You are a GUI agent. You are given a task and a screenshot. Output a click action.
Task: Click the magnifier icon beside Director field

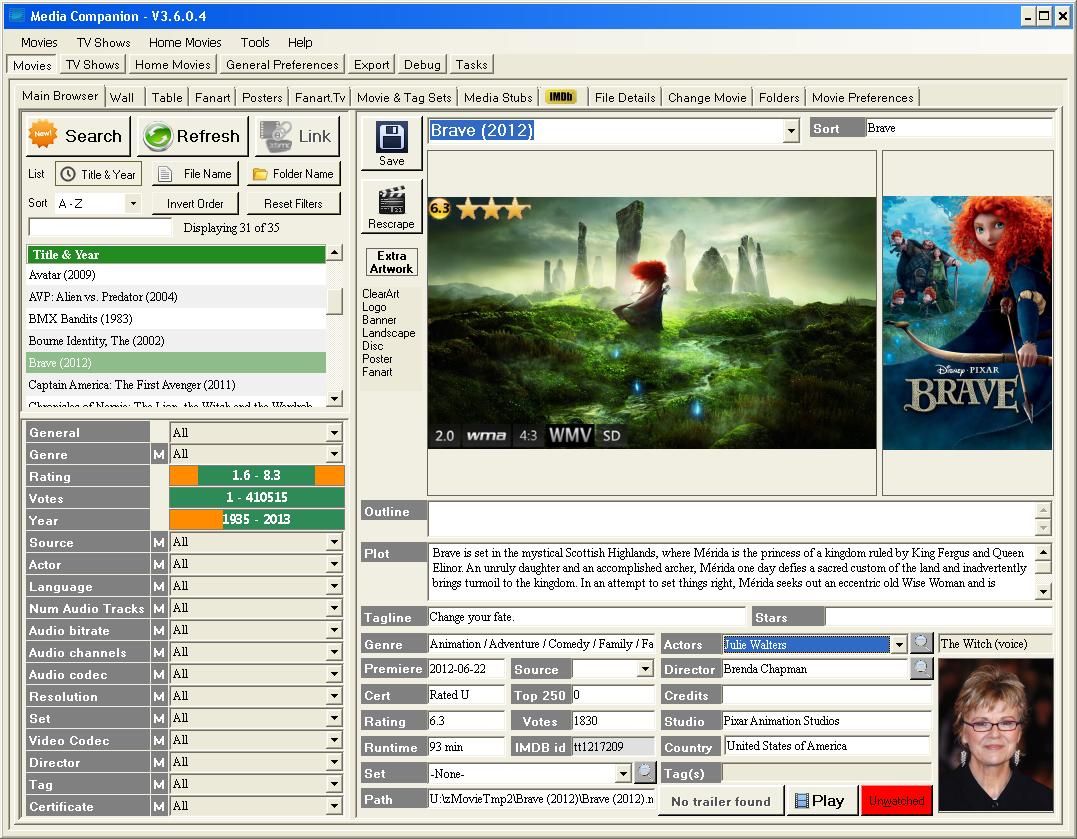click(920, 668)
